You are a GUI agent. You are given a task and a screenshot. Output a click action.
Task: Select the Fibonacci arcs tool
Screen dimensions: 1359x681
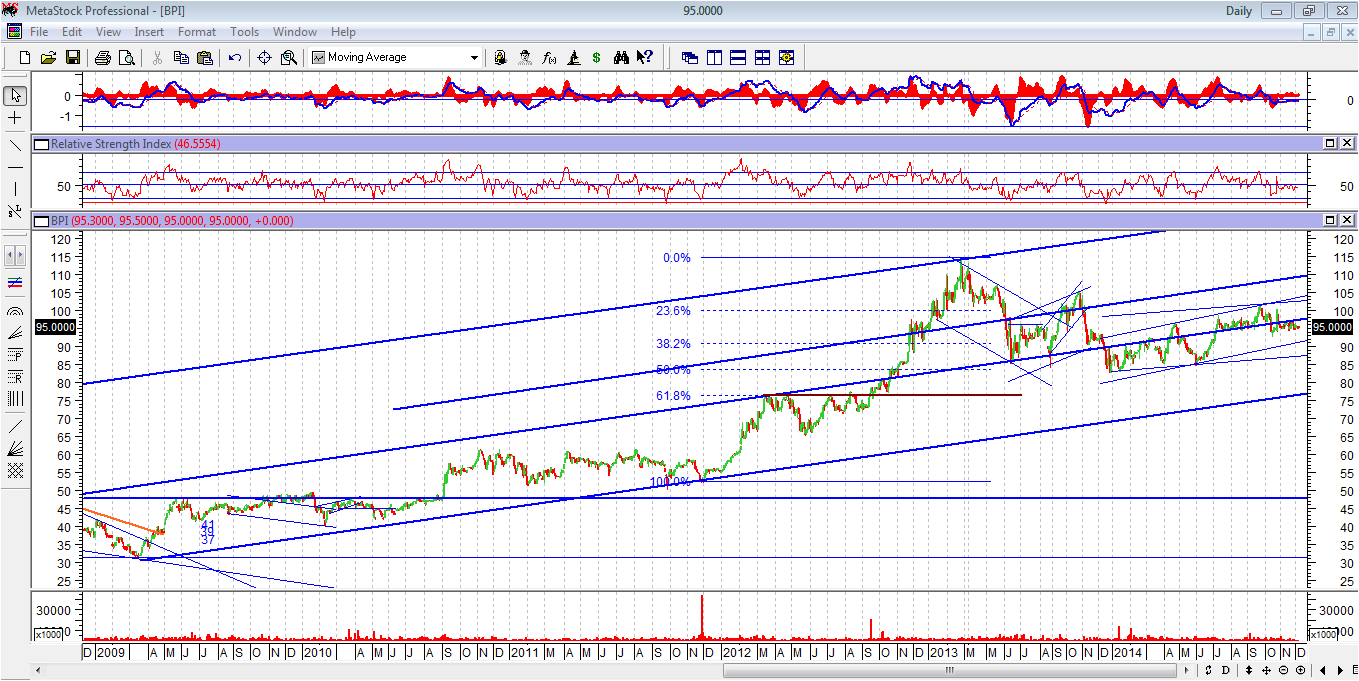click(x=12, y=310)
